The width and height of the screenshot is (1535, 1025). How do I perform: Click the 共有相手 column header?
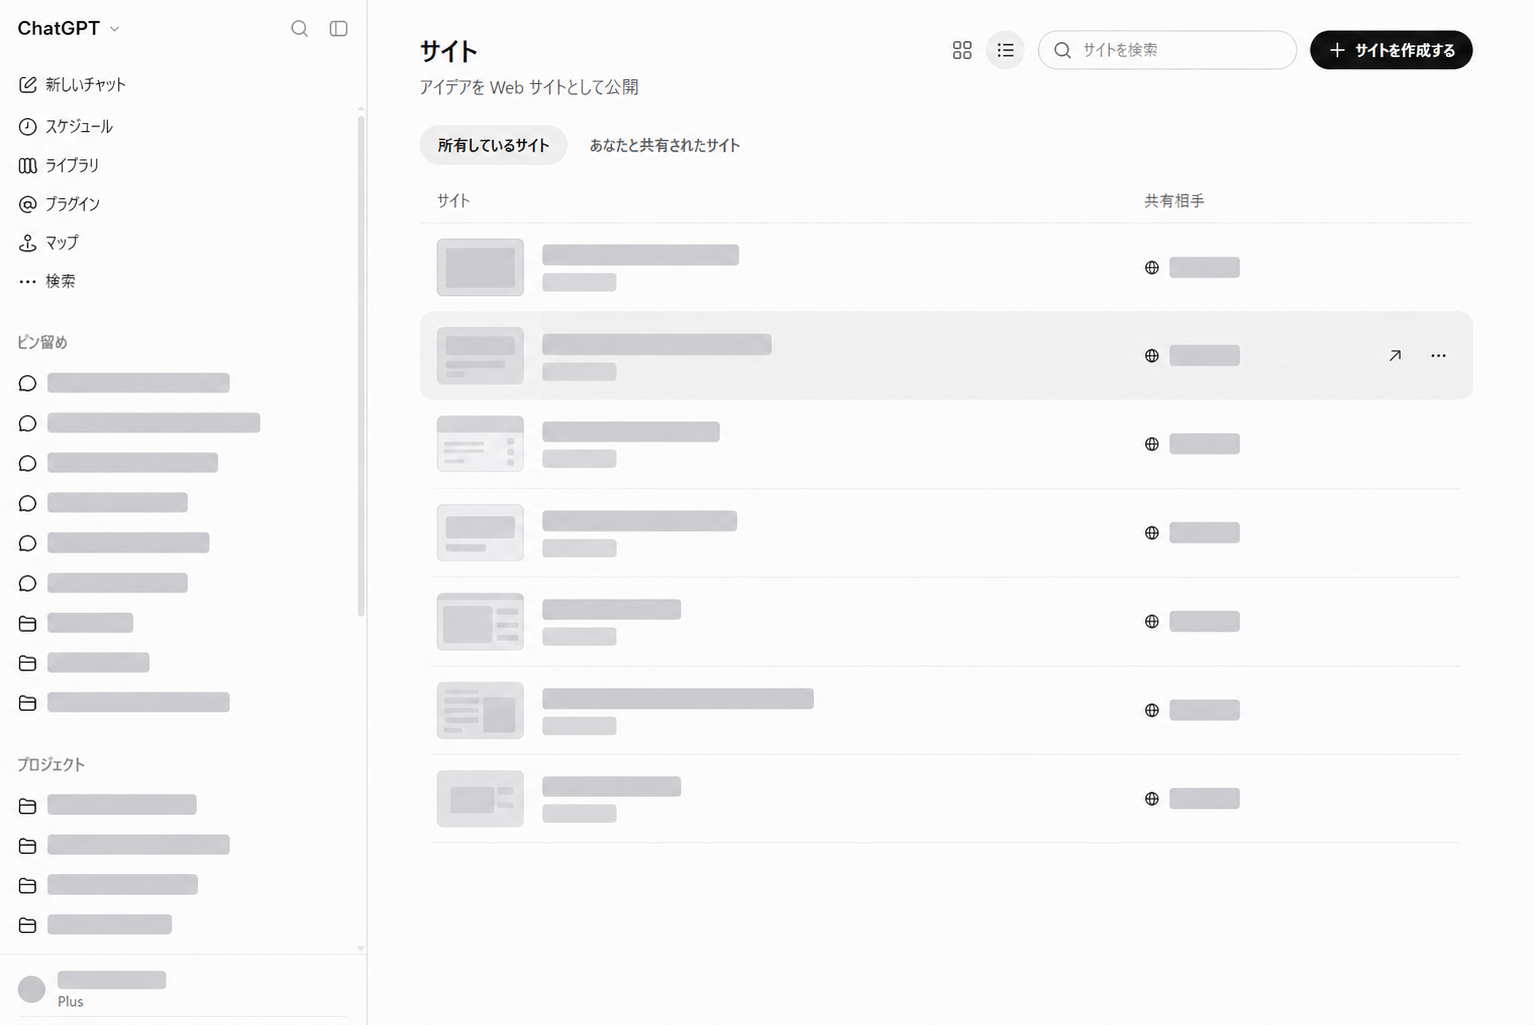coord(1174,201)
